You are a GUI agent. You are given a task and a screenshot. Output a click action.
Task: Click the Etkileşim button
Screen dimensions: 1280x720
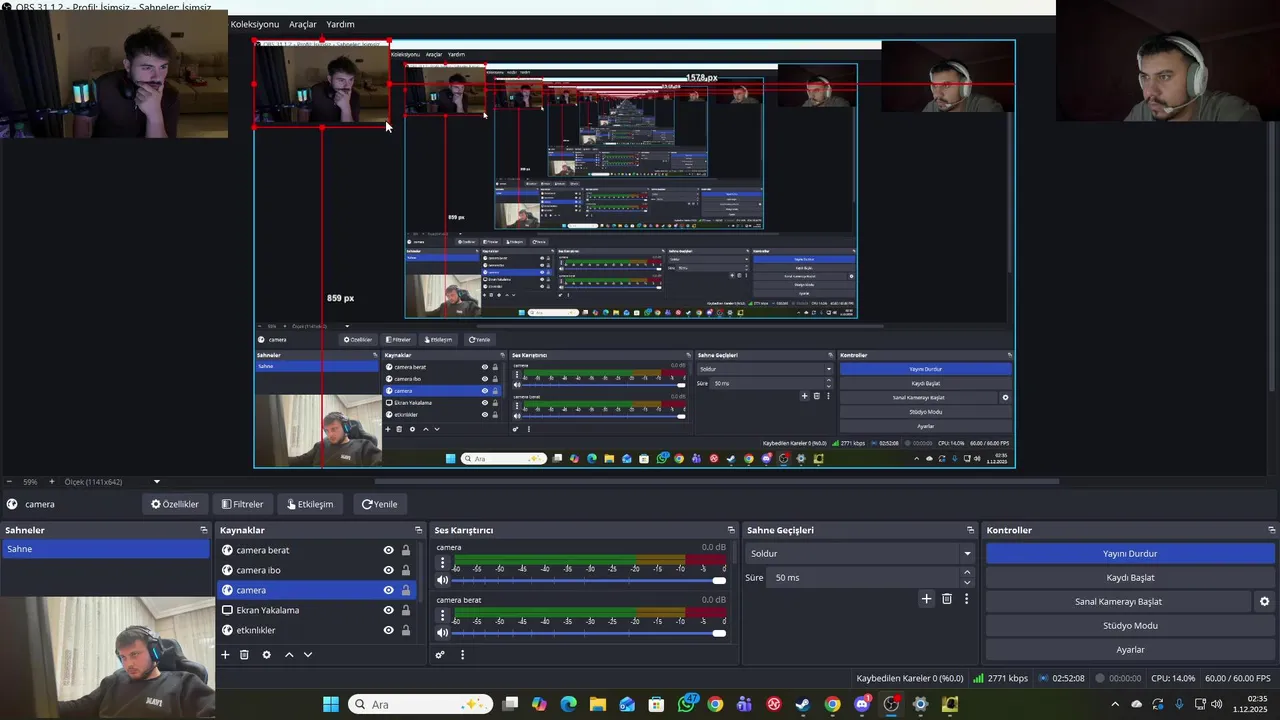click(310, 504)
